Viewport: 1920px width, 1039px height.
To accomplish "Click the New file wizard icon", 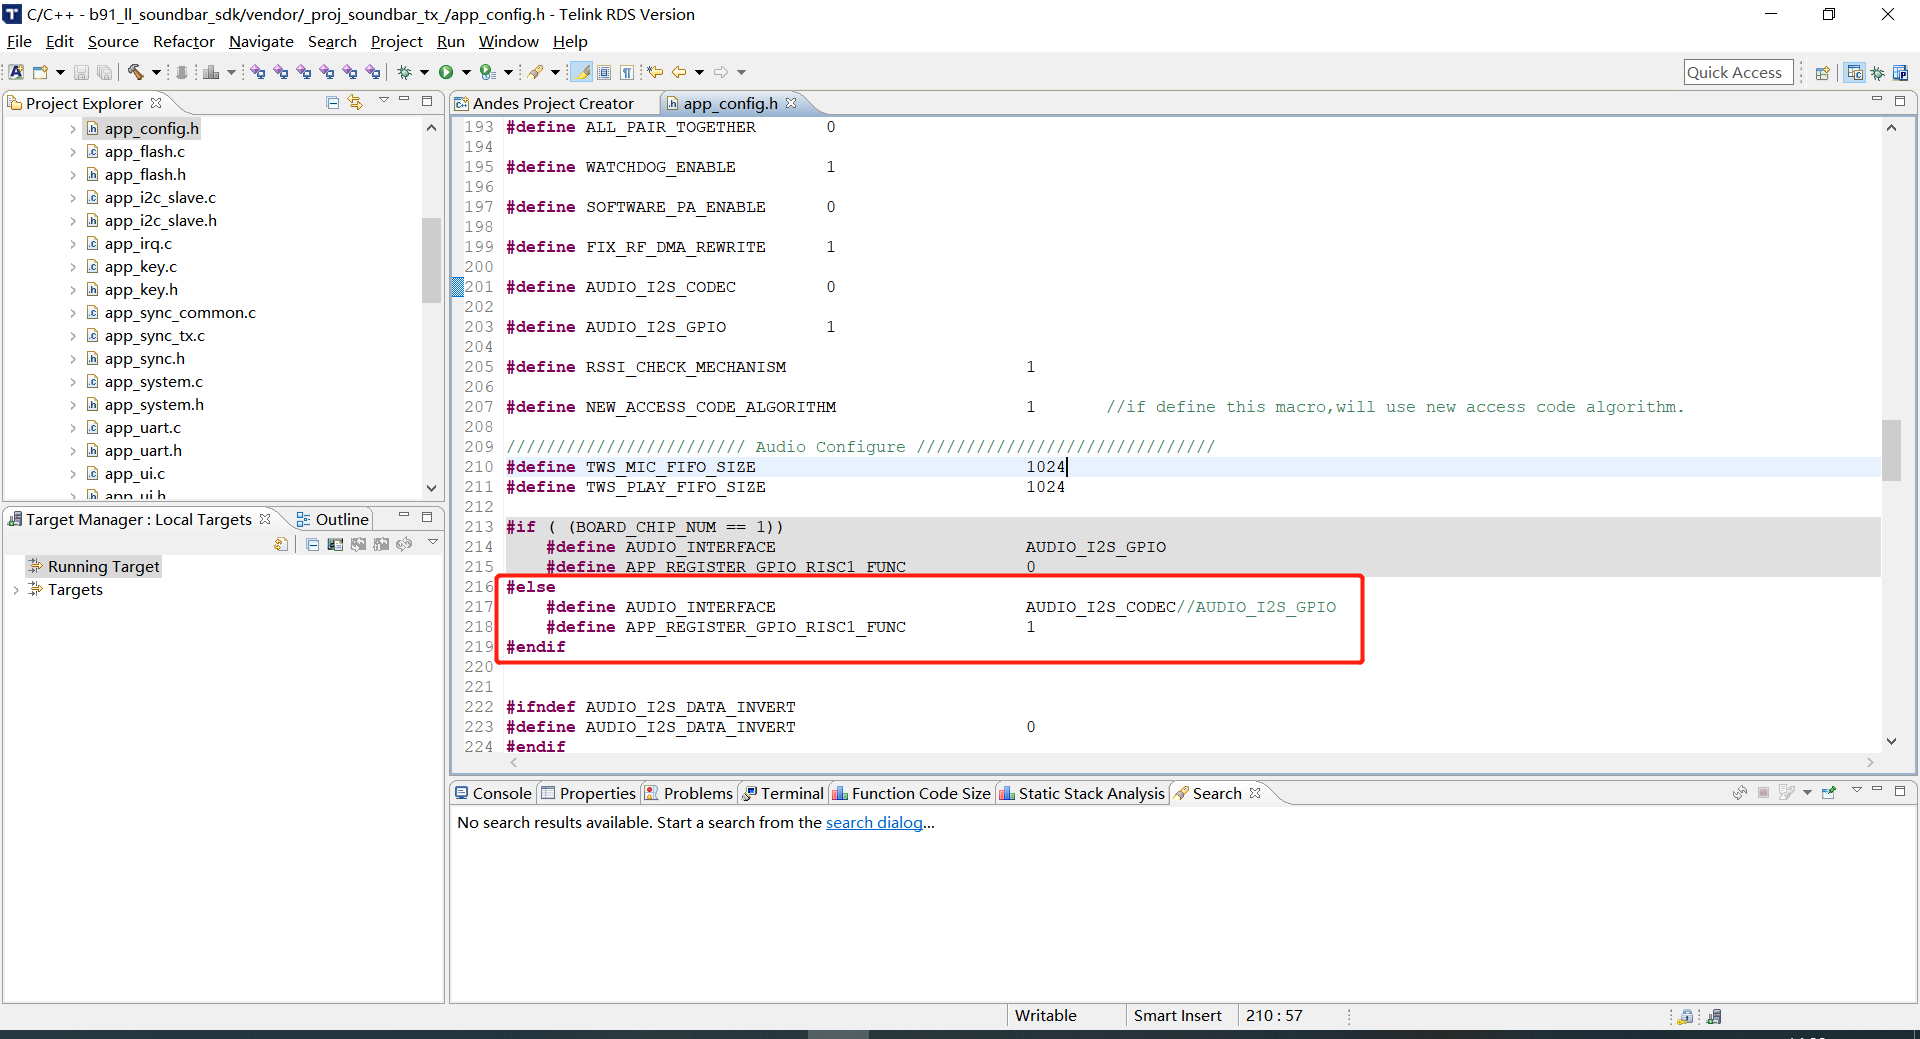I will tap(41, 72).
